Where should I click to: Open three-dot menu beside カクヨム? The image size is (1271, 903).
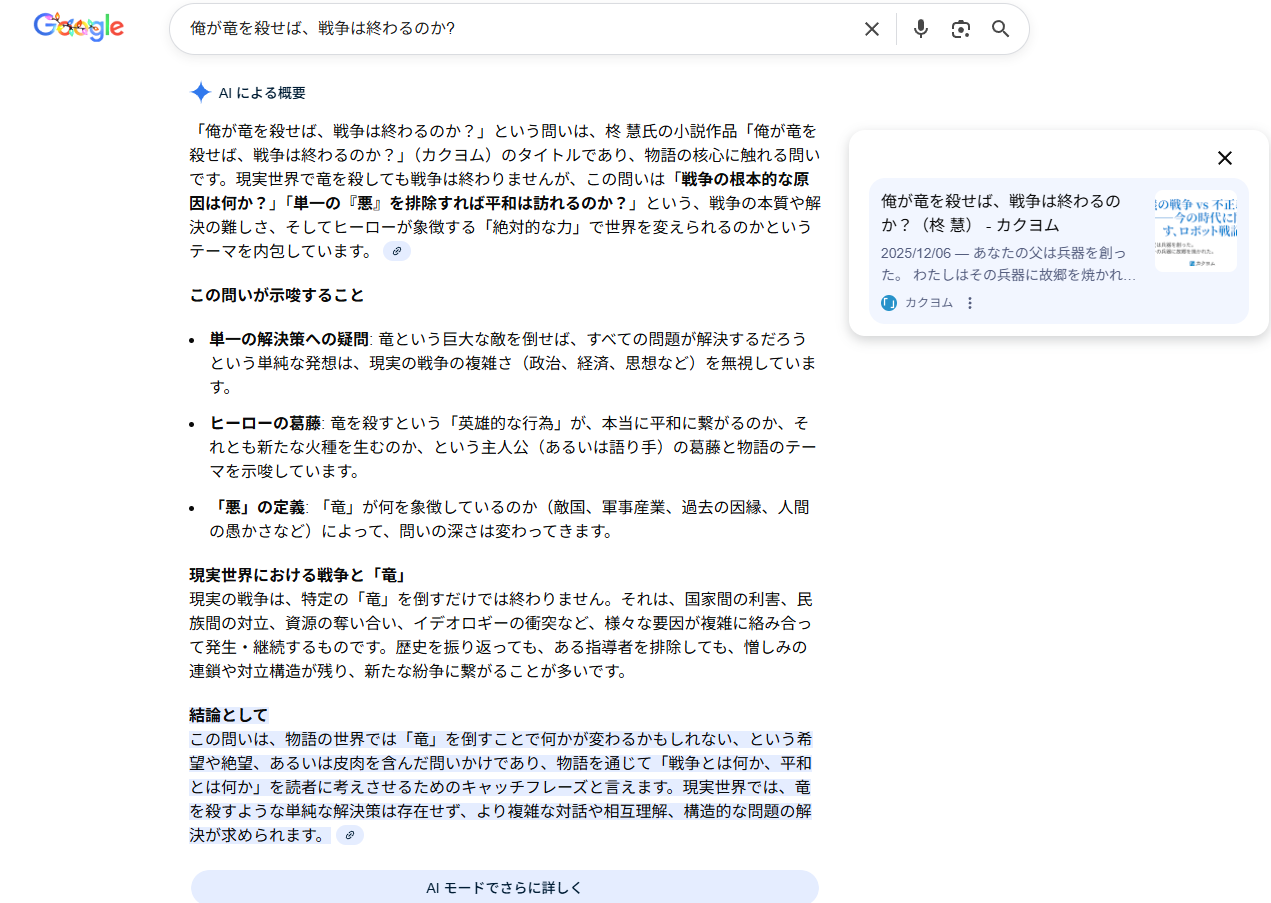pos(969,303)
